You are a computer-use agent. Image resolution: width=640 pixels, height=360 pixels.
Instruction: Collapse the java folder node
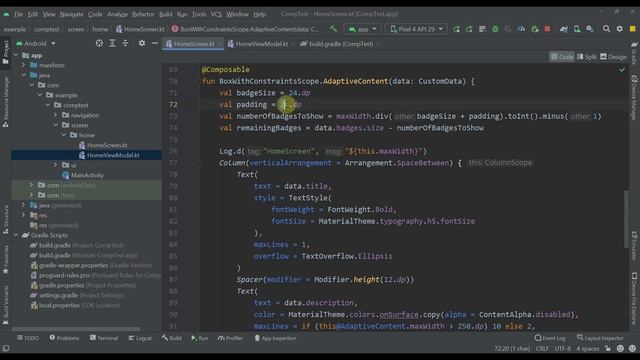[x=24, y=75]
